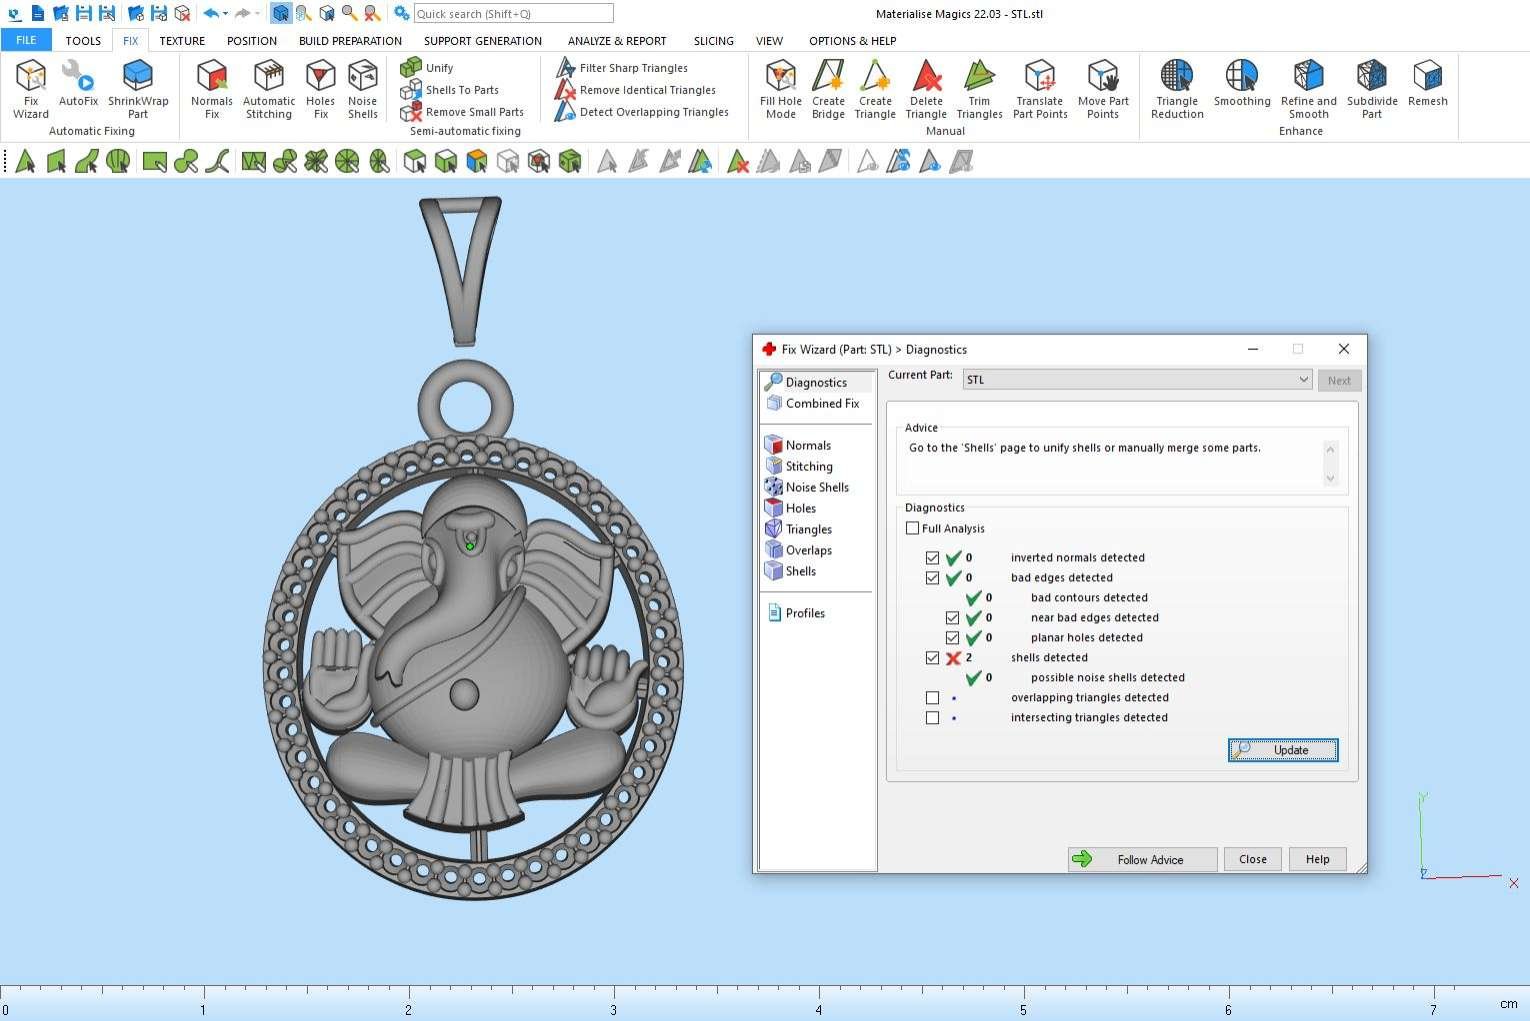Enable the Full Analysis checkbox
Viewport: 1530px width, 1021px height.
click(912, 528)
